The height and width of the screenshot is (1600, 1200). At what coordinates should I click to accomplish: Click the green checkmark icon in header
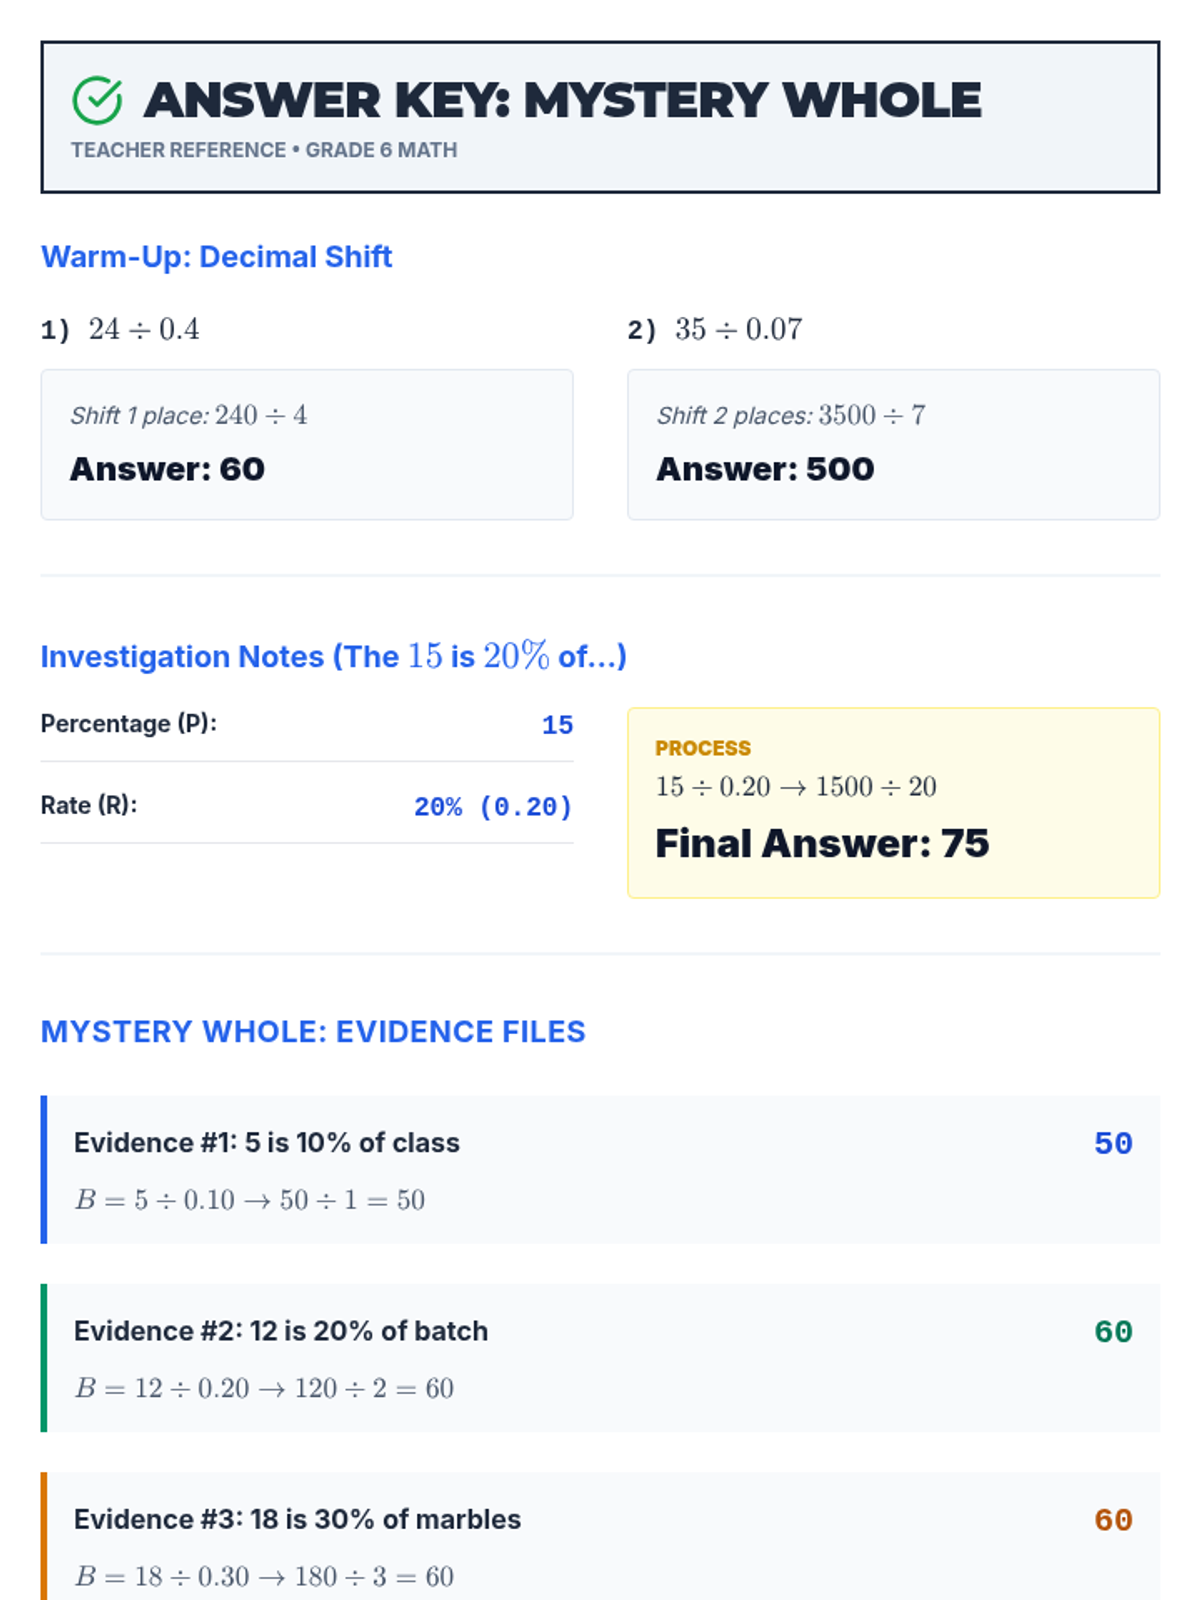click(97, 101)
